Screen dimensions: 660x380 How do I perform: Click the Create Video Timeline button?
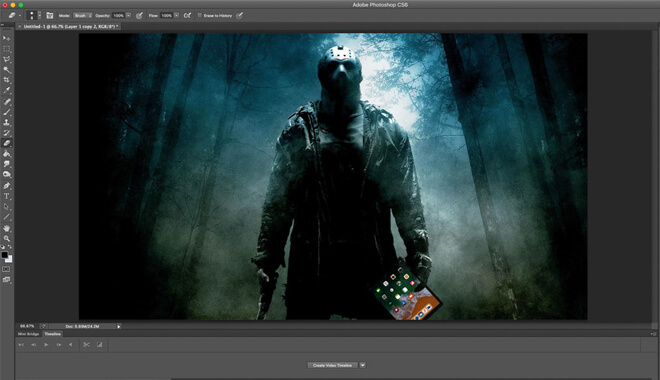coord(333,365)
